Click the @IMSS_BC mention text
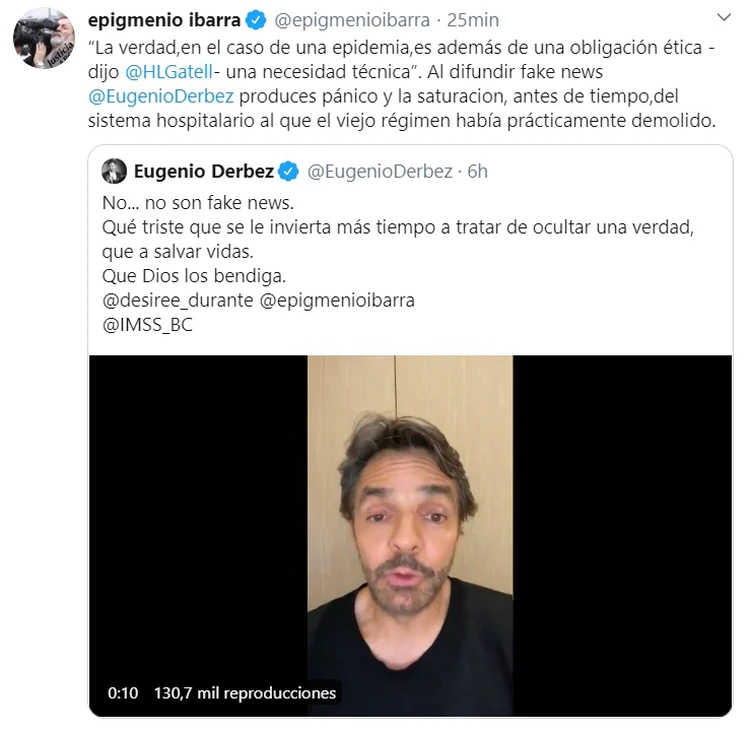This screenshot has height=731, width=750. point(147,325)
